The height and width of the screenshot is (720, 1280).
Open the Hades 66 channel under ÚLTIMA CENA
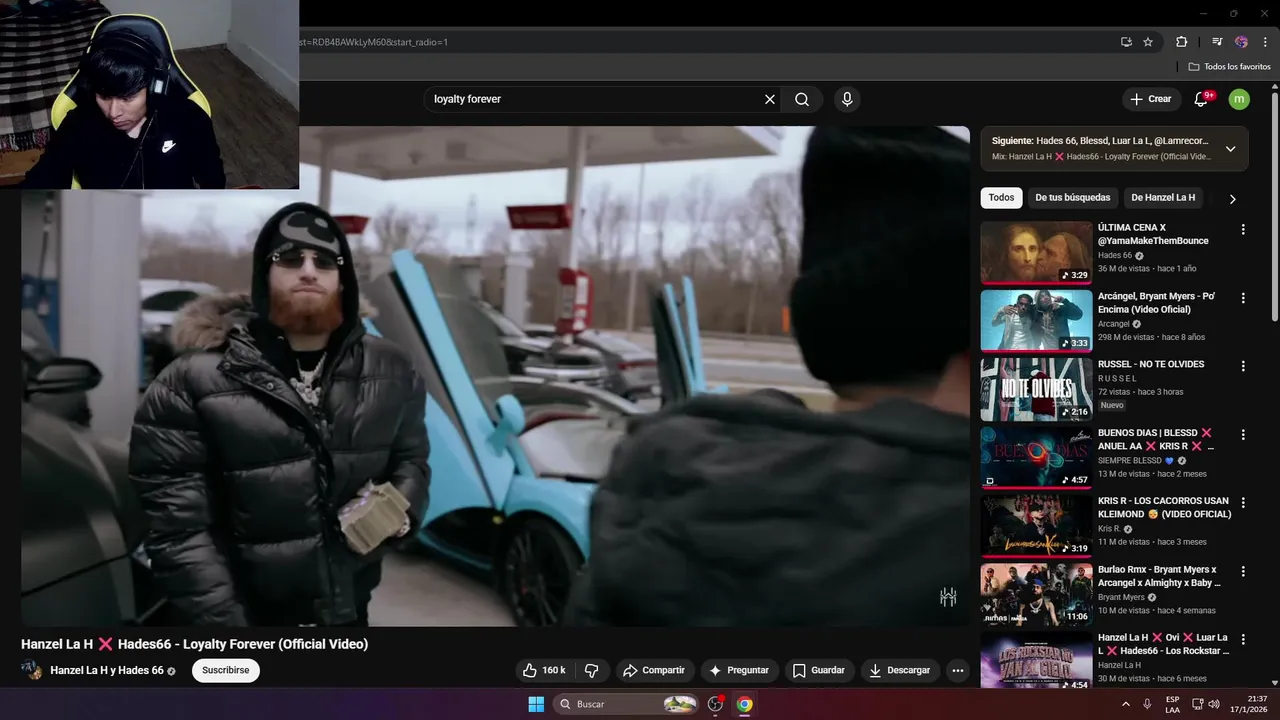click(1115, 255)
